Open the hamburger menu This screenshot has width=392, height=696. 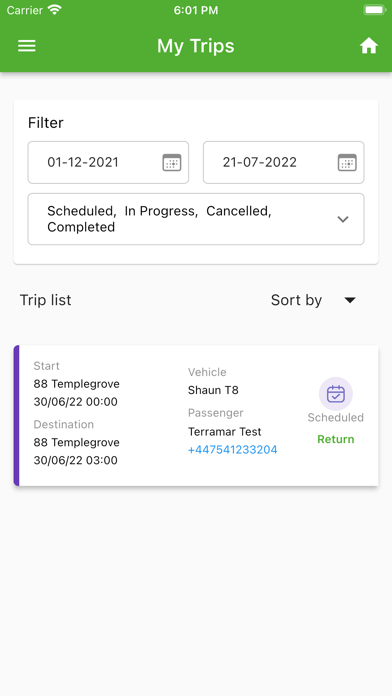(27, 46)
